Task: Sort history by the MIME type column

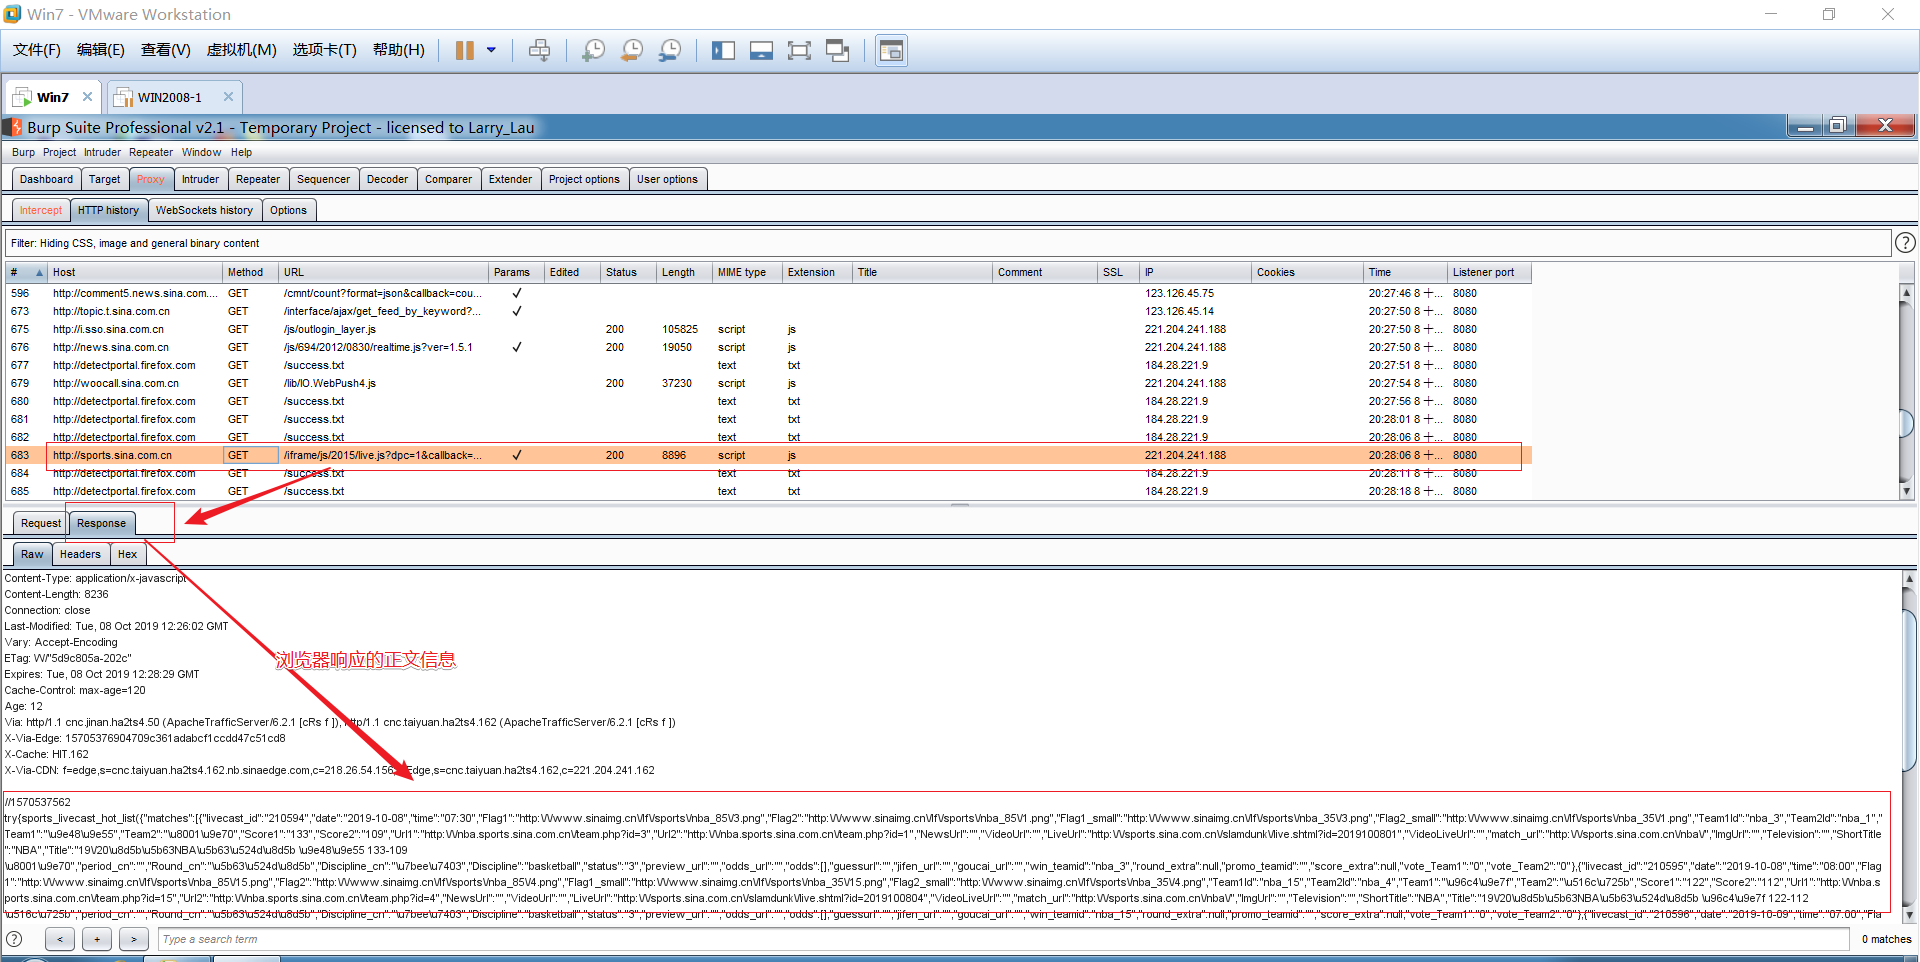Action: (x=747, y=272)
